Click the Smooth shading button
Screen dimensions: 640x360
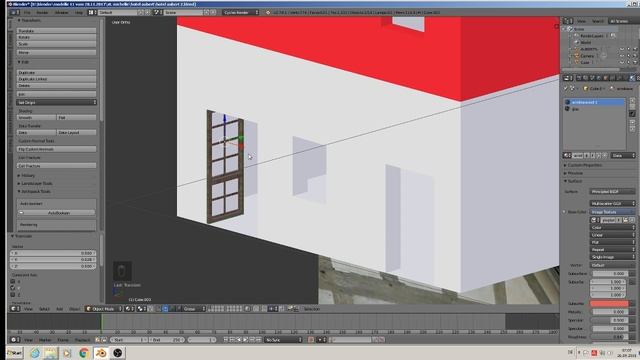coord(36,118)
